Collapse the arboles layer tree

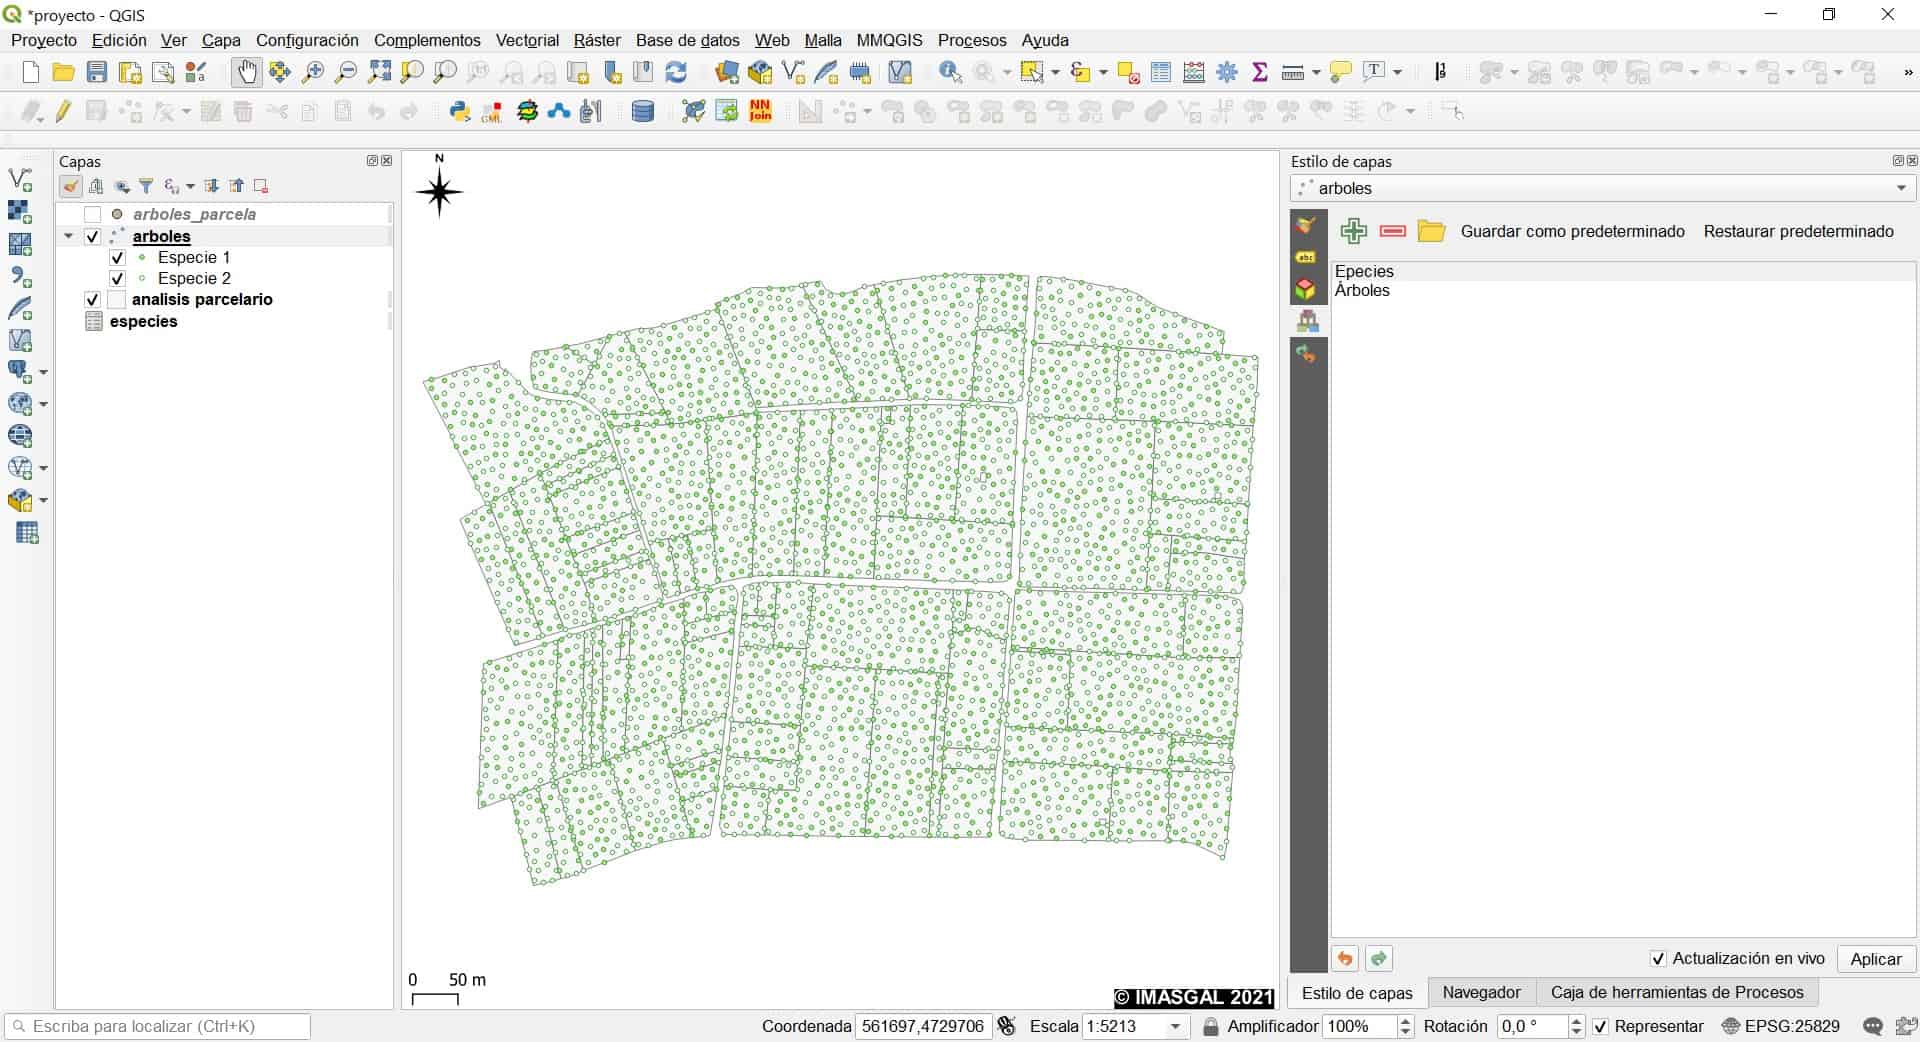(x=68, y=236)
